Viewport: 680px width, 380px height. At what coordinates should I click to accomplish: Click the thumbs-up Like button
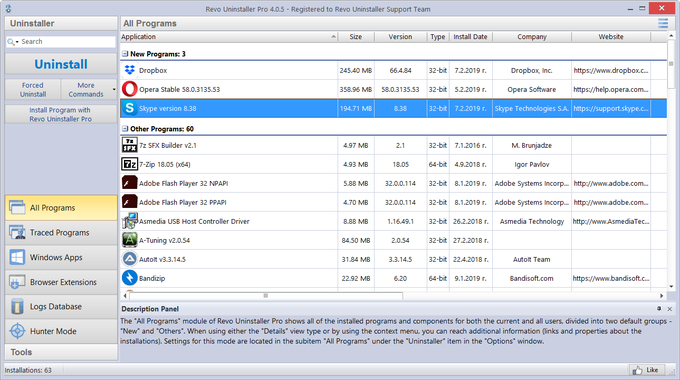point(646,370)
